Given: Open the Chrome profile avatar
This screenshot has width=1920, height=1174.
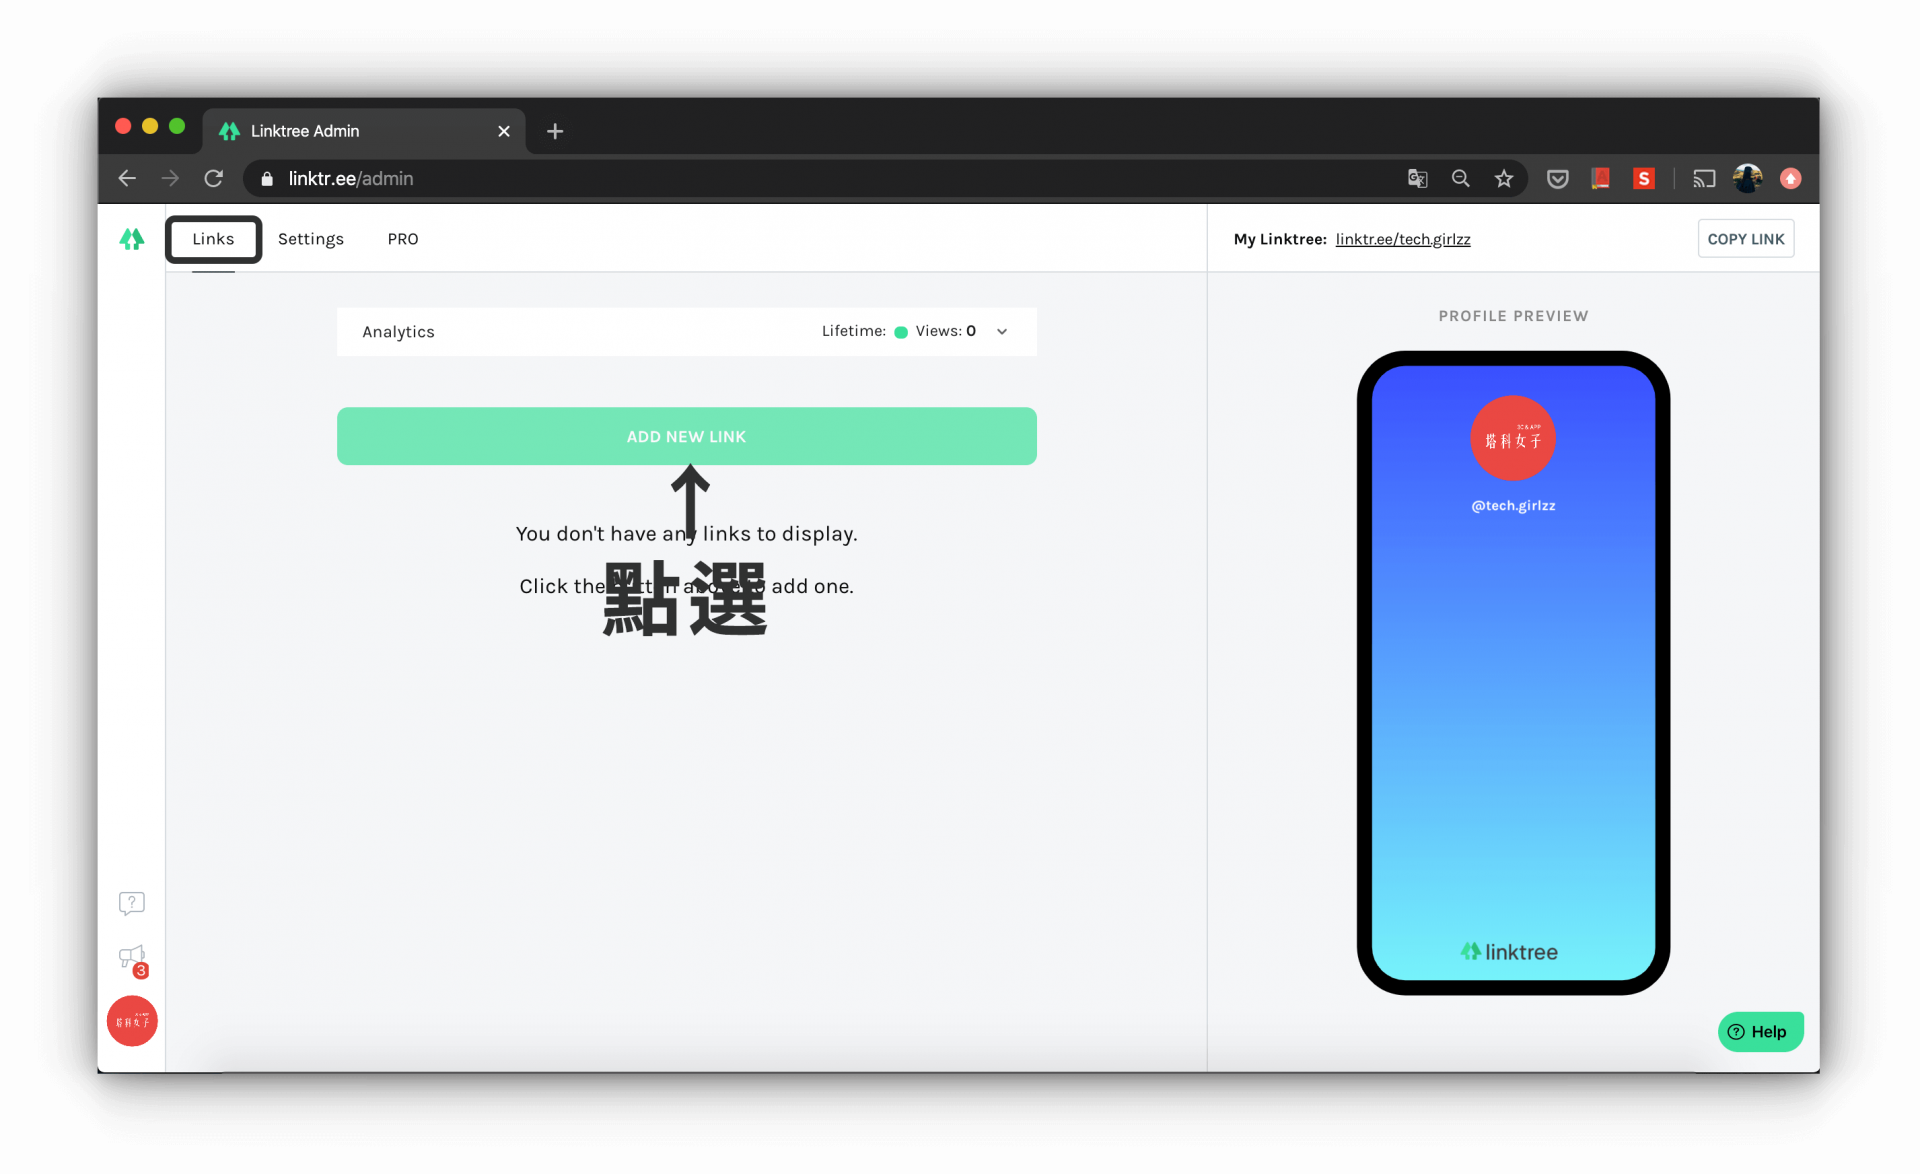Looking at the screenshot, I should pyautogui.click(x=1747, y=178).
